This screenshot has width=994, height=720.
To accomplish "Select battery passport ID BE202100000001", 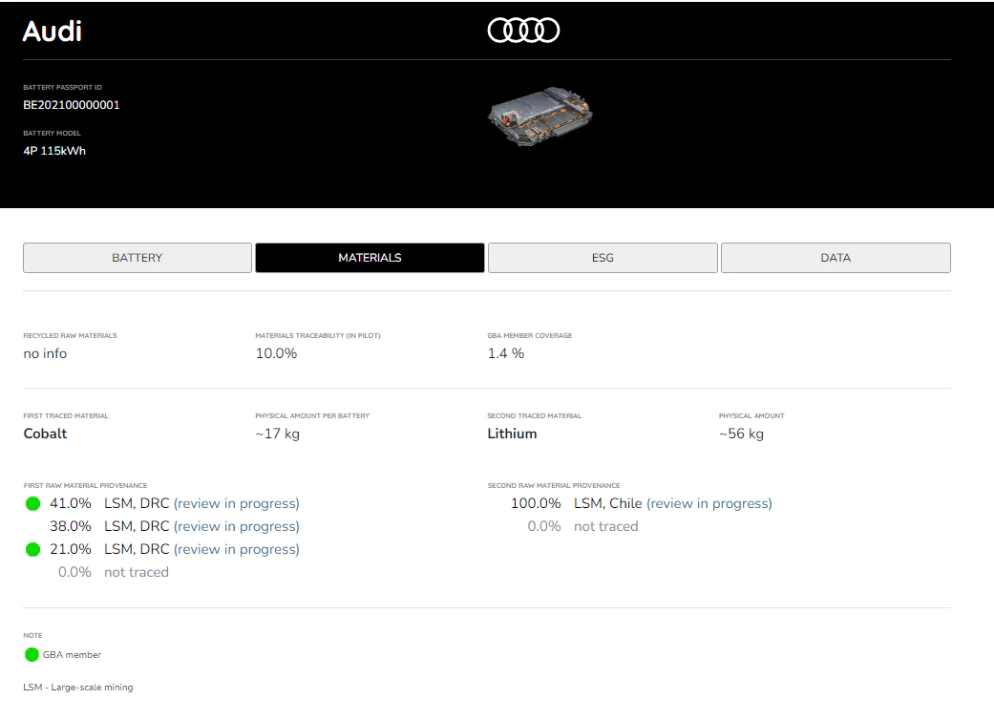I will pos(72,105).
